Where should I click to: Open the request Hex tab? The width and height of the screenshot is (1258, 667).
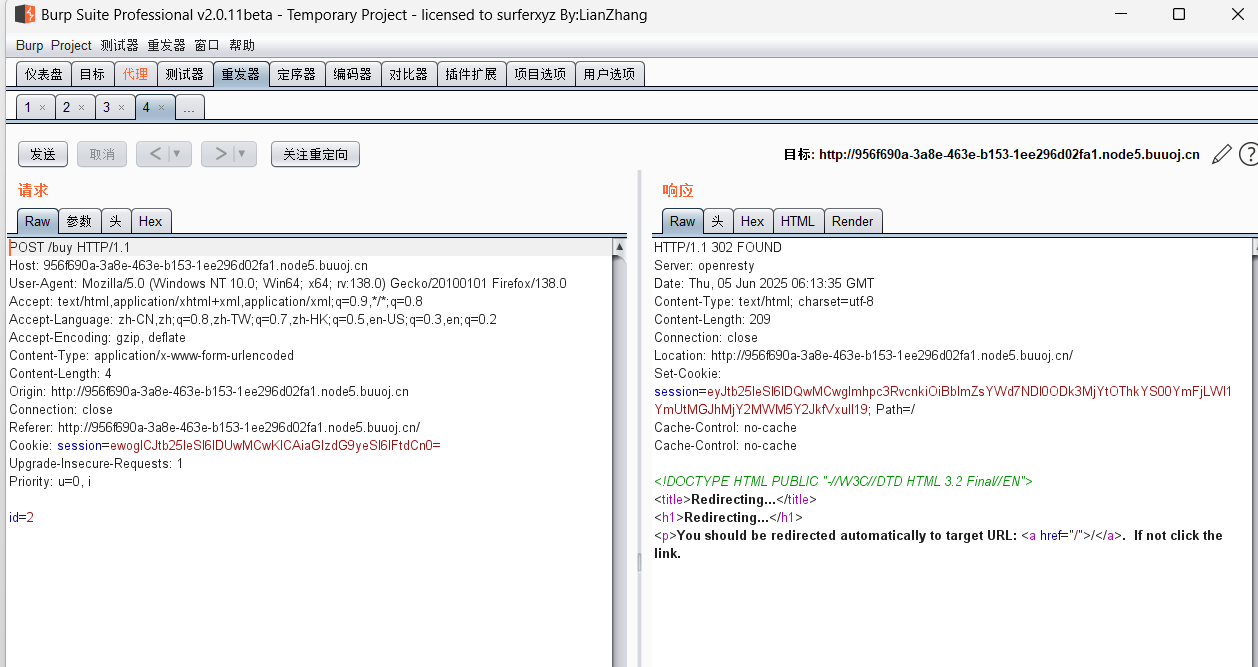coord(150,221)
